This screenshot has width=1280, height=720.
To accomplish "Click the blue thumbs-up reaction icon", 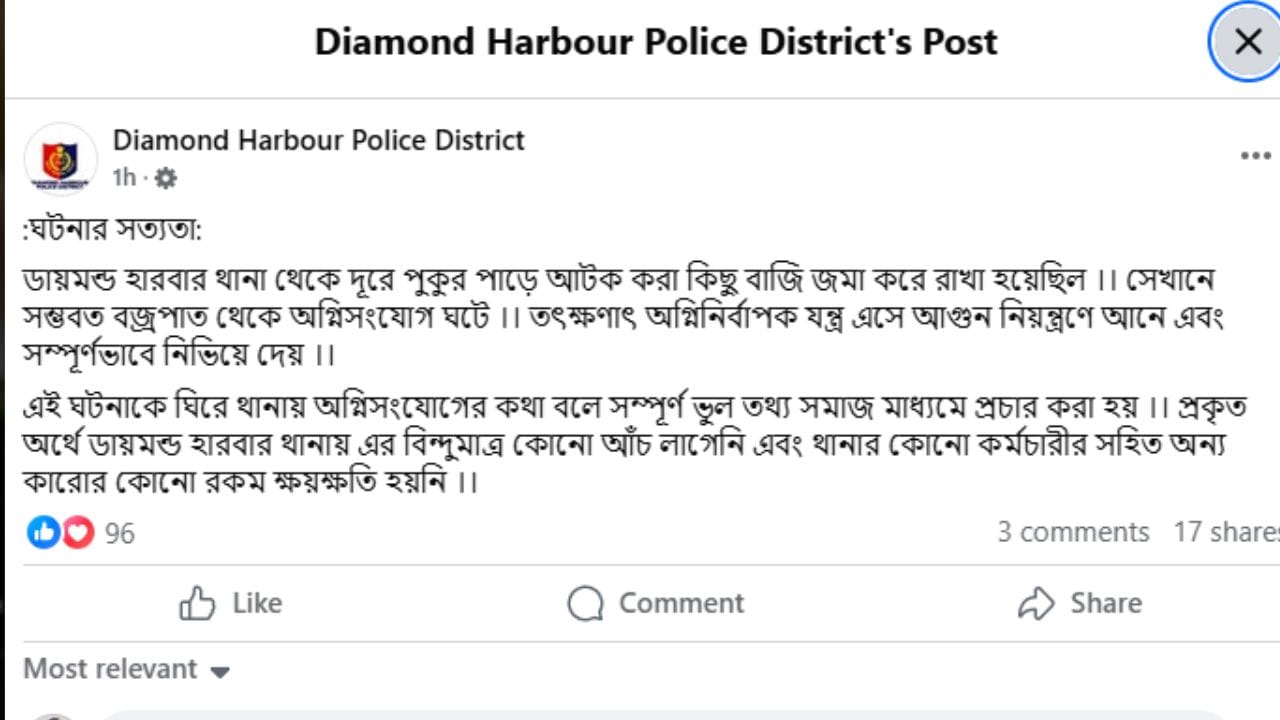I will pyautogui.click(x=43, y=532).
